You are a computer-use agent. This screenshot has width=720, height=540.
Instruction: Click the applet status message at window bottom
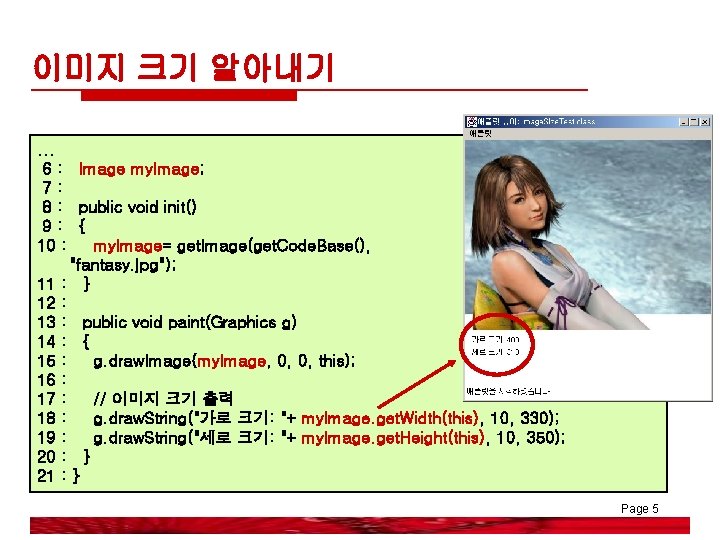(x=508, y=392)
